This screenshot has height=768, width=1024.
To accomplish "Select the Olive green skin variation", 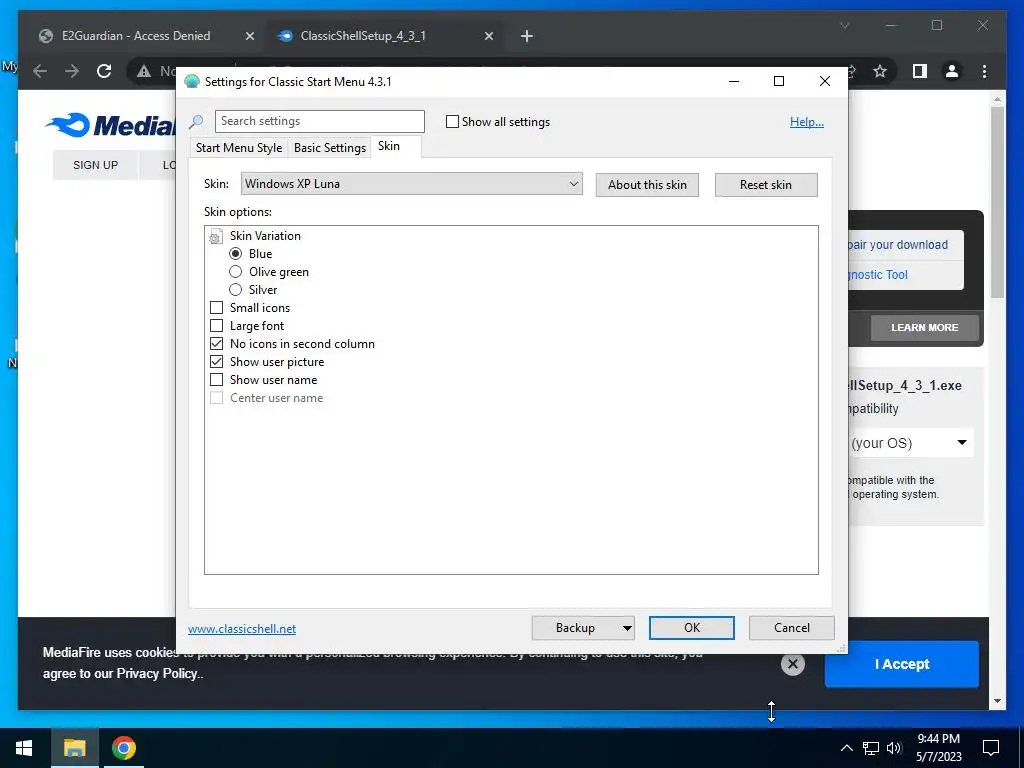I will pos(236,272).
